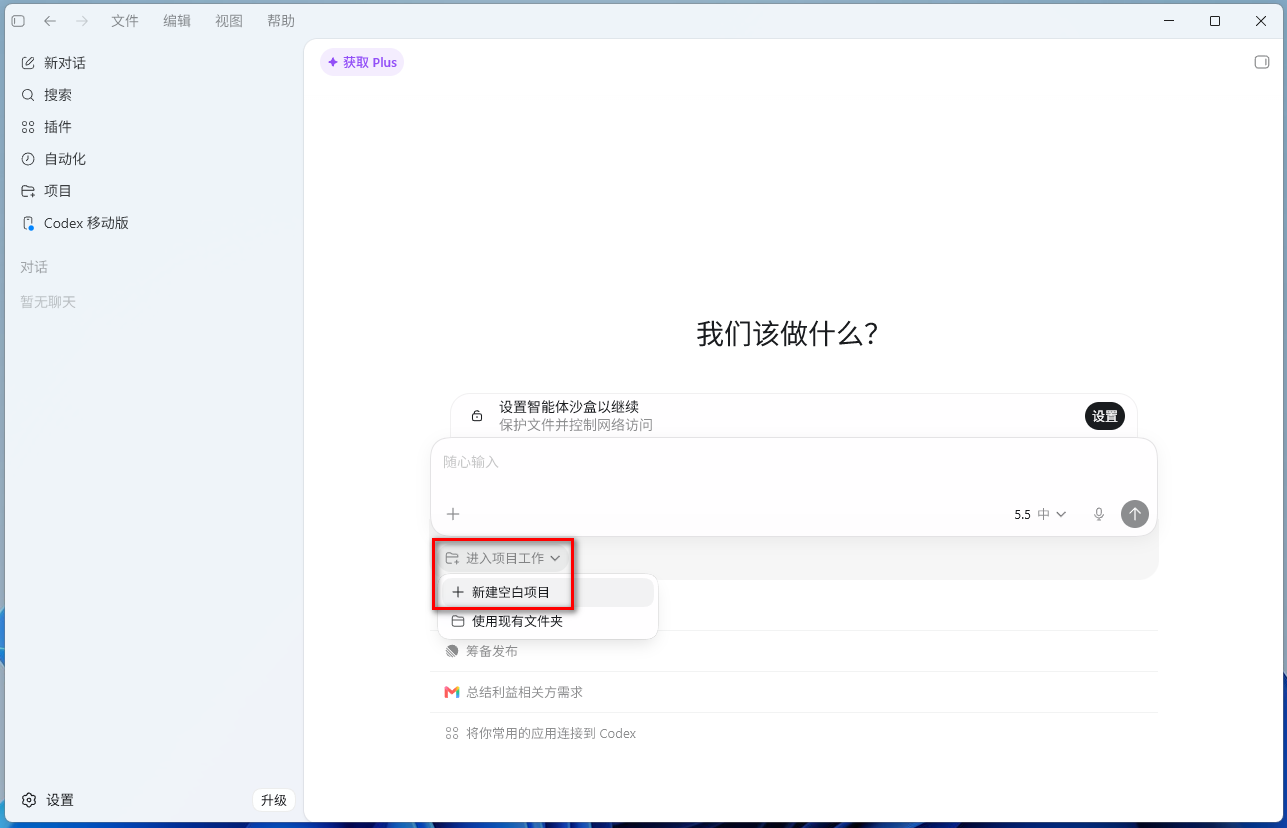Start a 新对话 from the sidebar

(152, 63)
